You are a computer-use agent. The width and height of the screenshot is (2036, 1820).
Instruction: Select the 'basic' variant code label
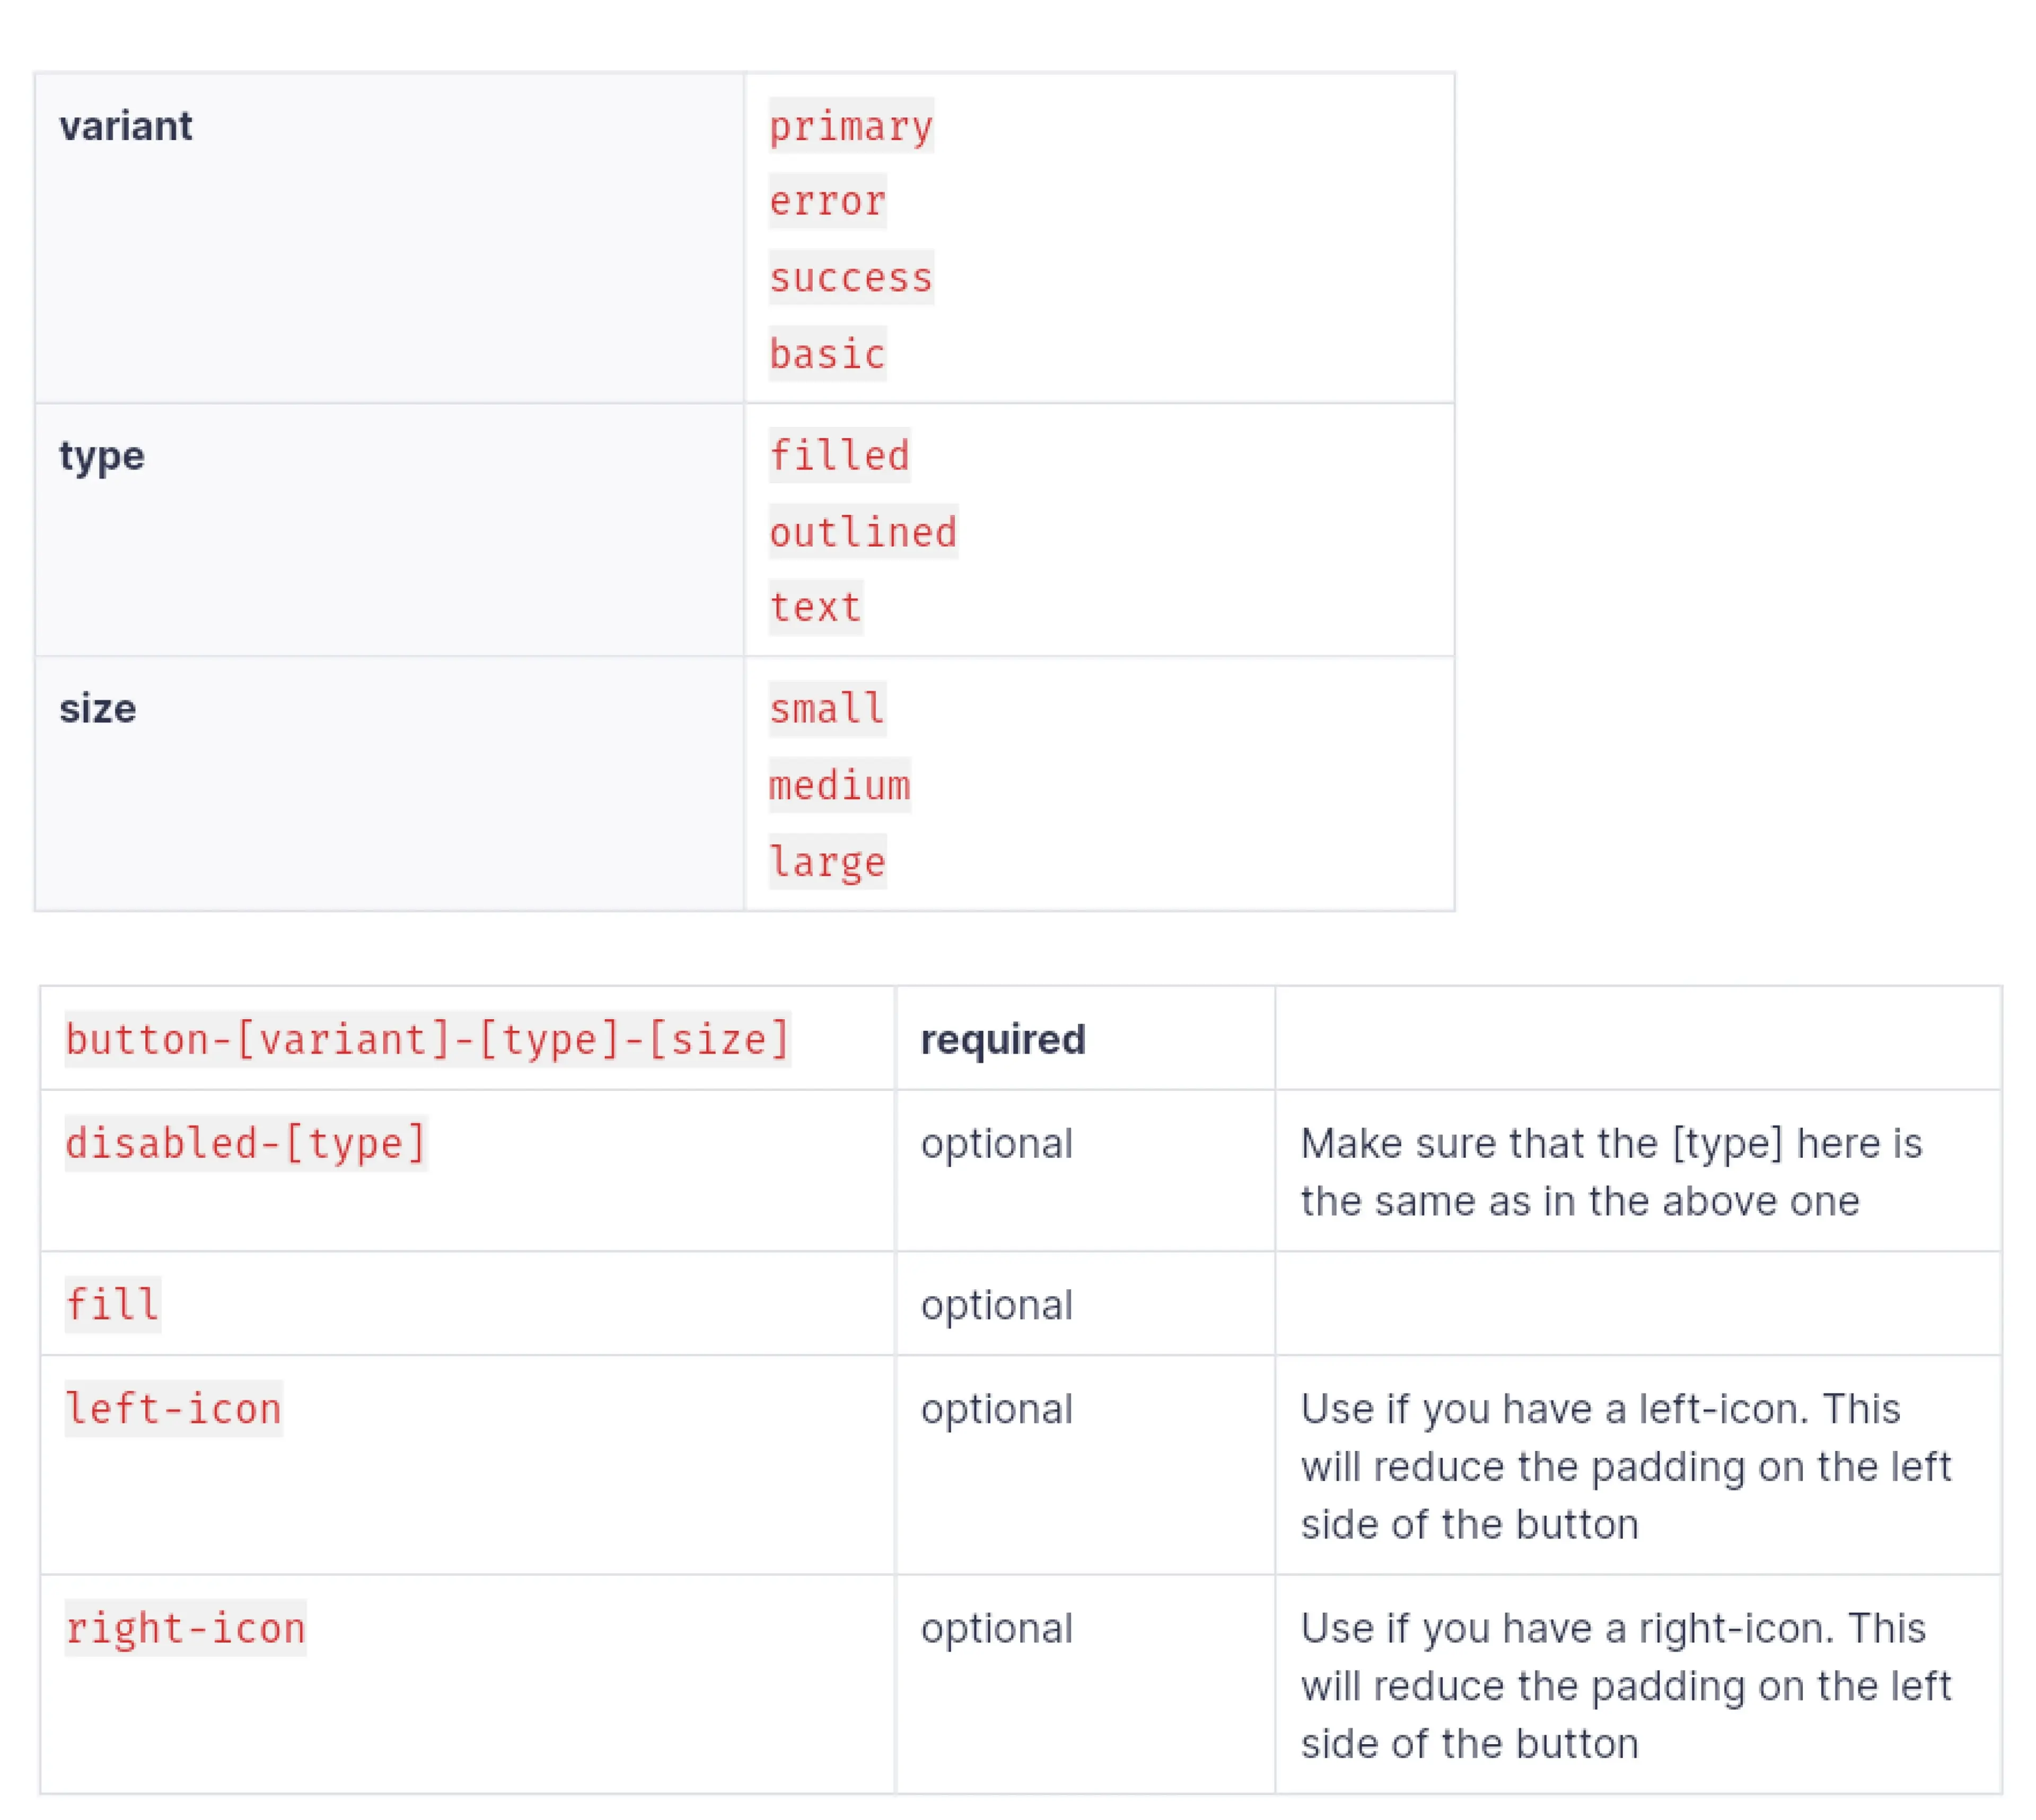827,354
